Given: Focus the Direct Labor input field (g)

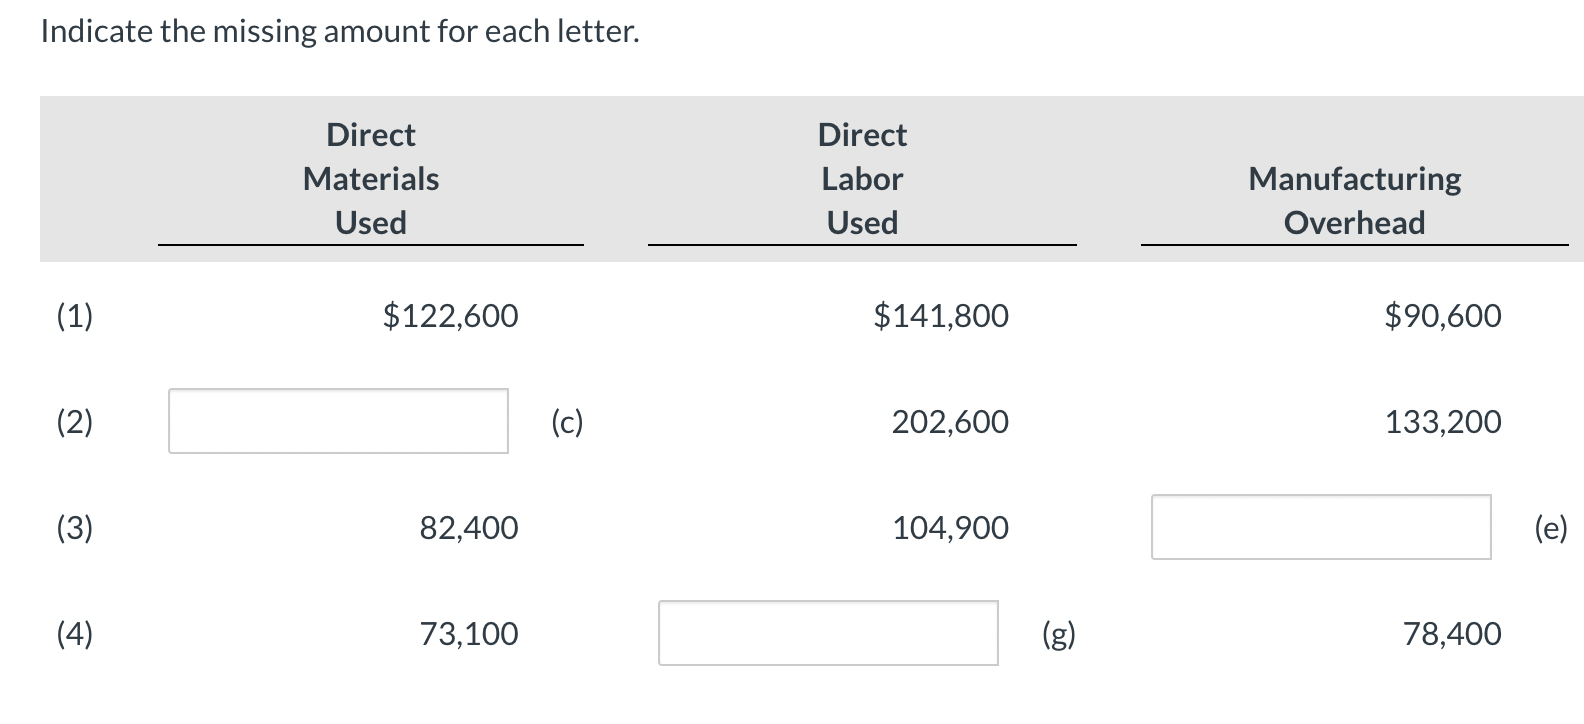Looking at the screenshot, I should (x=827, y=633).
